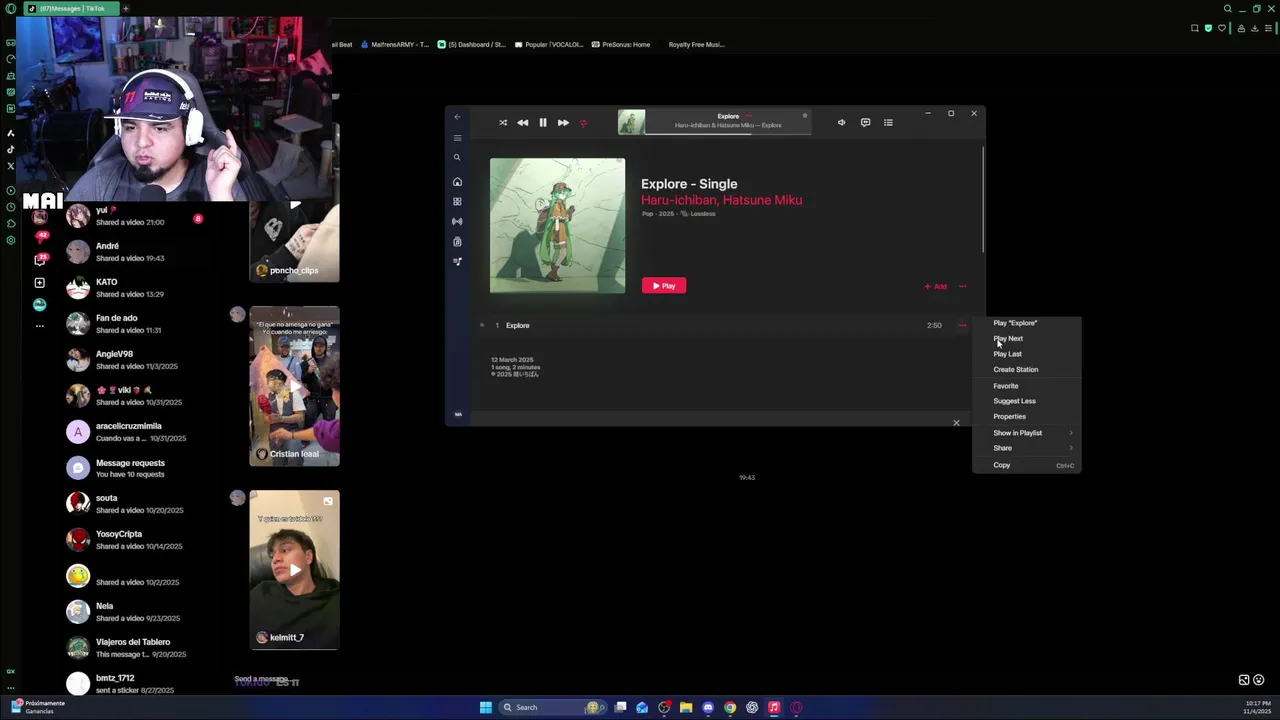The width and height of the screenshot is (1280, 720).
Task: Click the red Play button for album
Action: [664, 286]
